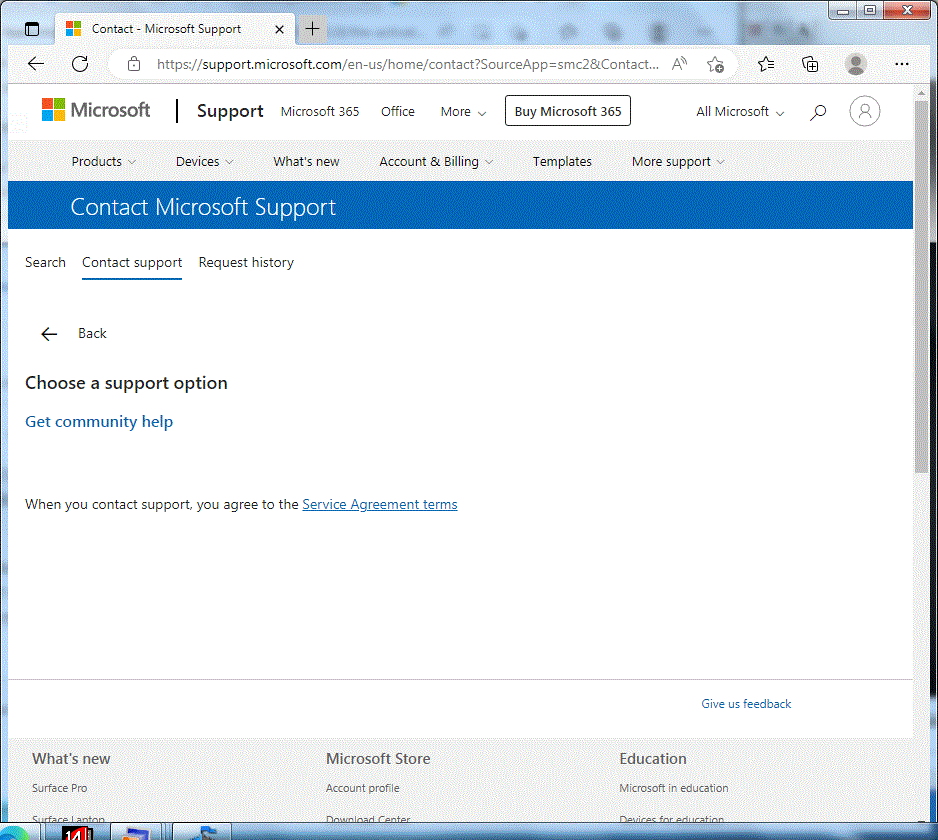938x840 pixels.
Task: View site information lock icon
Action: click(x=134, y=64)
